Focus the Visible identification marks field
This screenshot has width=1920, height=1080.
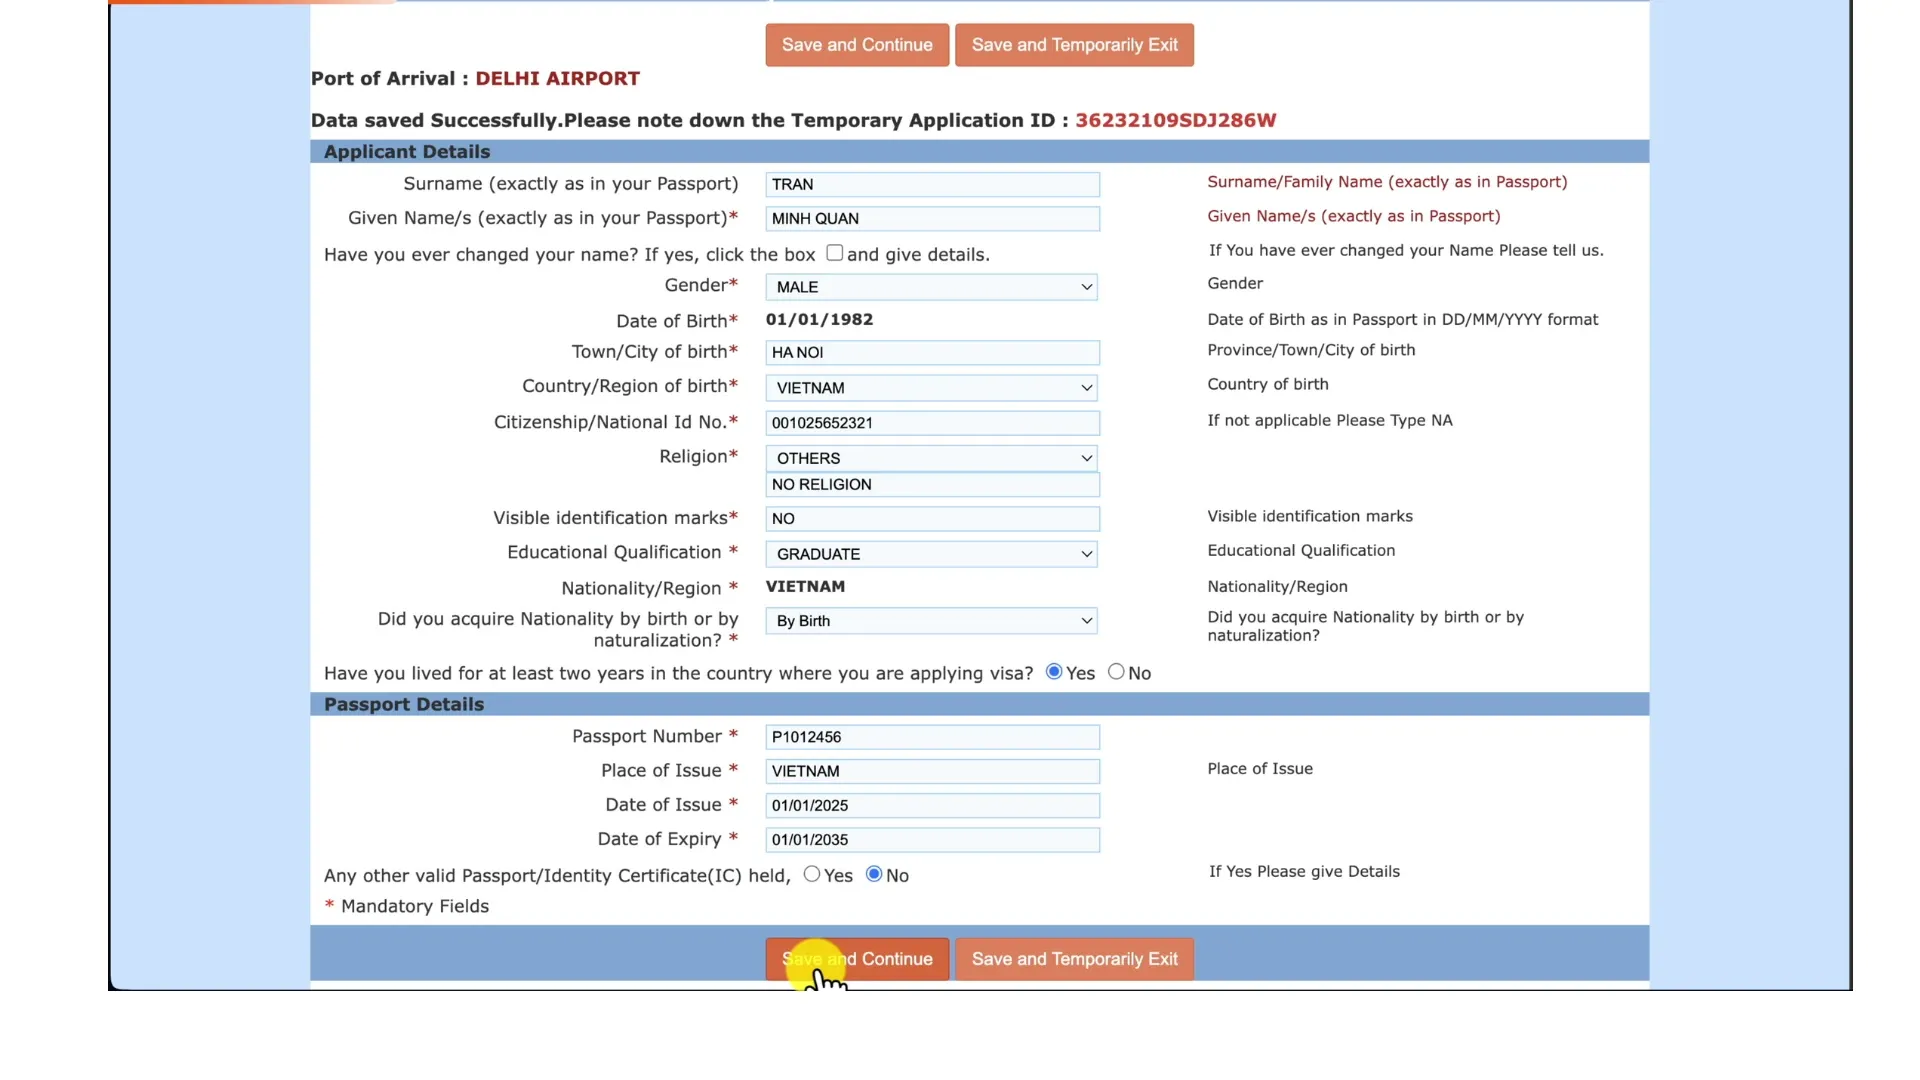click(x=932, y=519)
